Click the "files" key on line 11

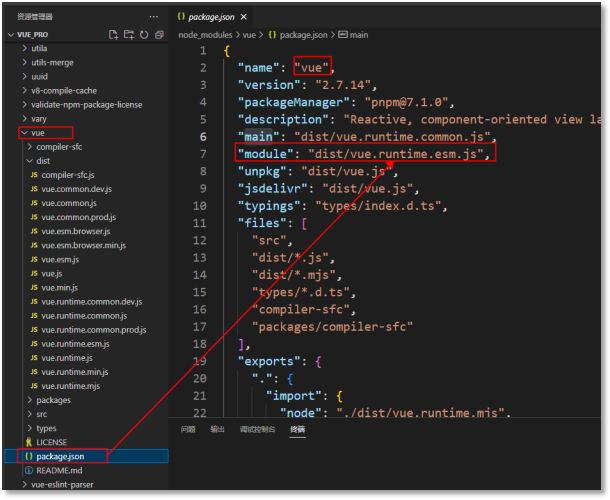(261, 223)
